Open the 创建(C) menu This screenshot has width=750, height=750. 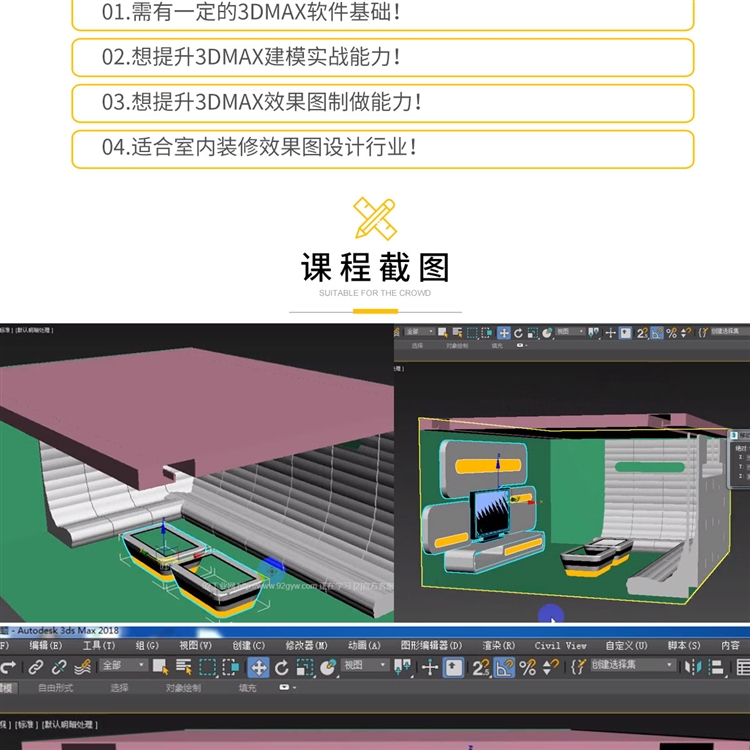pyautogui.click(x=249, y=645)
